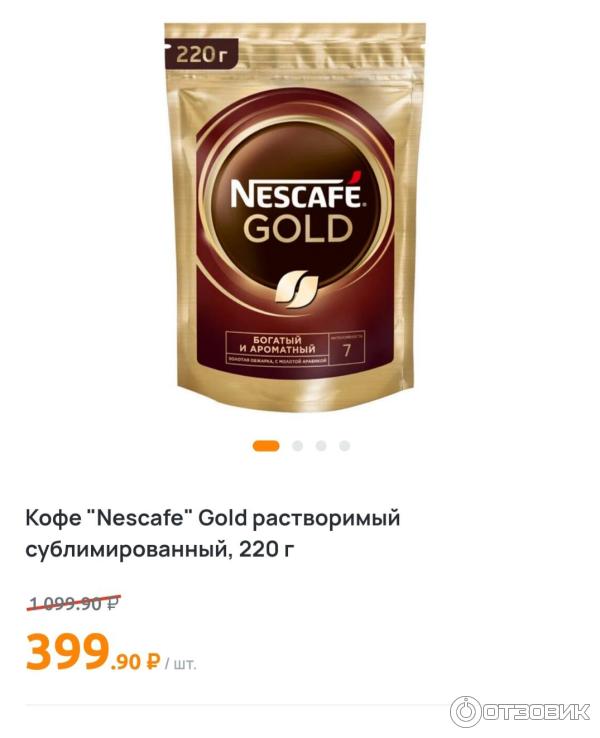
Task: Click the crossed-out price 1 099.90 ₽
Action: click(x=73, y=603)
